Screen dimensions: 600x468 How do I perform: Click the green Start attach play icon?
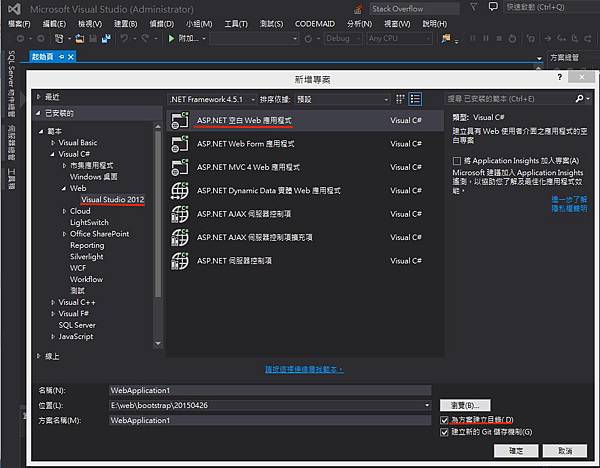(x=171, y=38)
